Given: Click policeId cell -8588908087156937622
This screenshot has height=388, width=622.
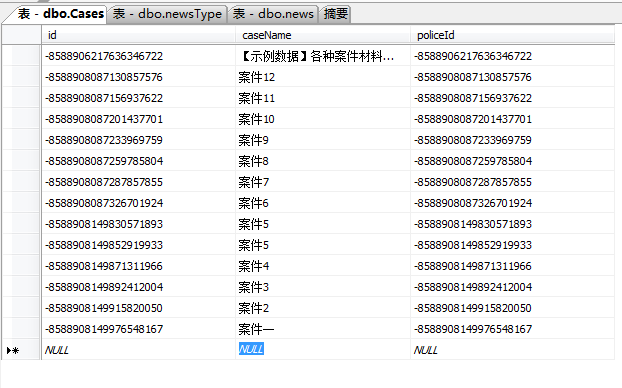Looking at the screenshot, I should 513,98.
